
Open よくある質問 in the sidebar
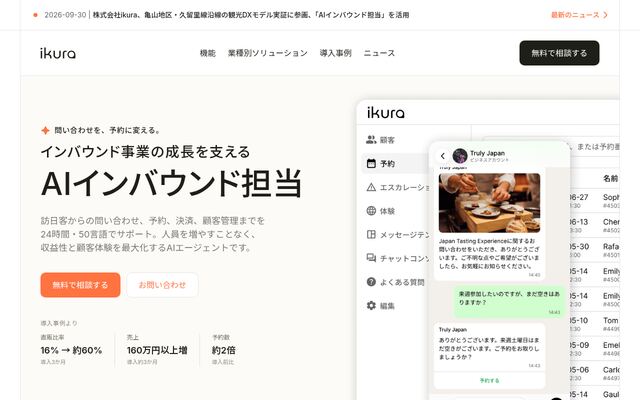tap(402, 282)
